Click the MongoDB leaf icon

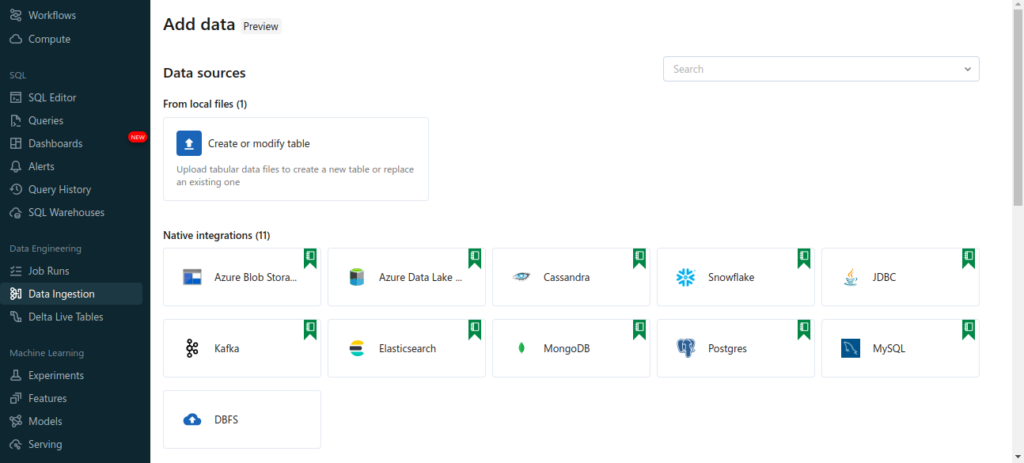(x=521, y=348)
